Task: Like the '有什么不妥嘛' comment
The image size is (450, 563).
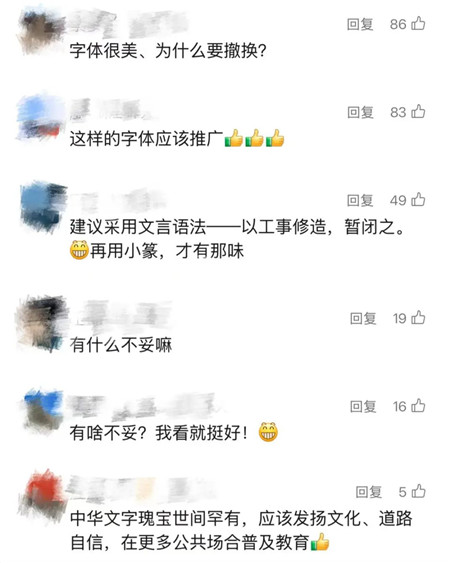Action: coord(418,318)
